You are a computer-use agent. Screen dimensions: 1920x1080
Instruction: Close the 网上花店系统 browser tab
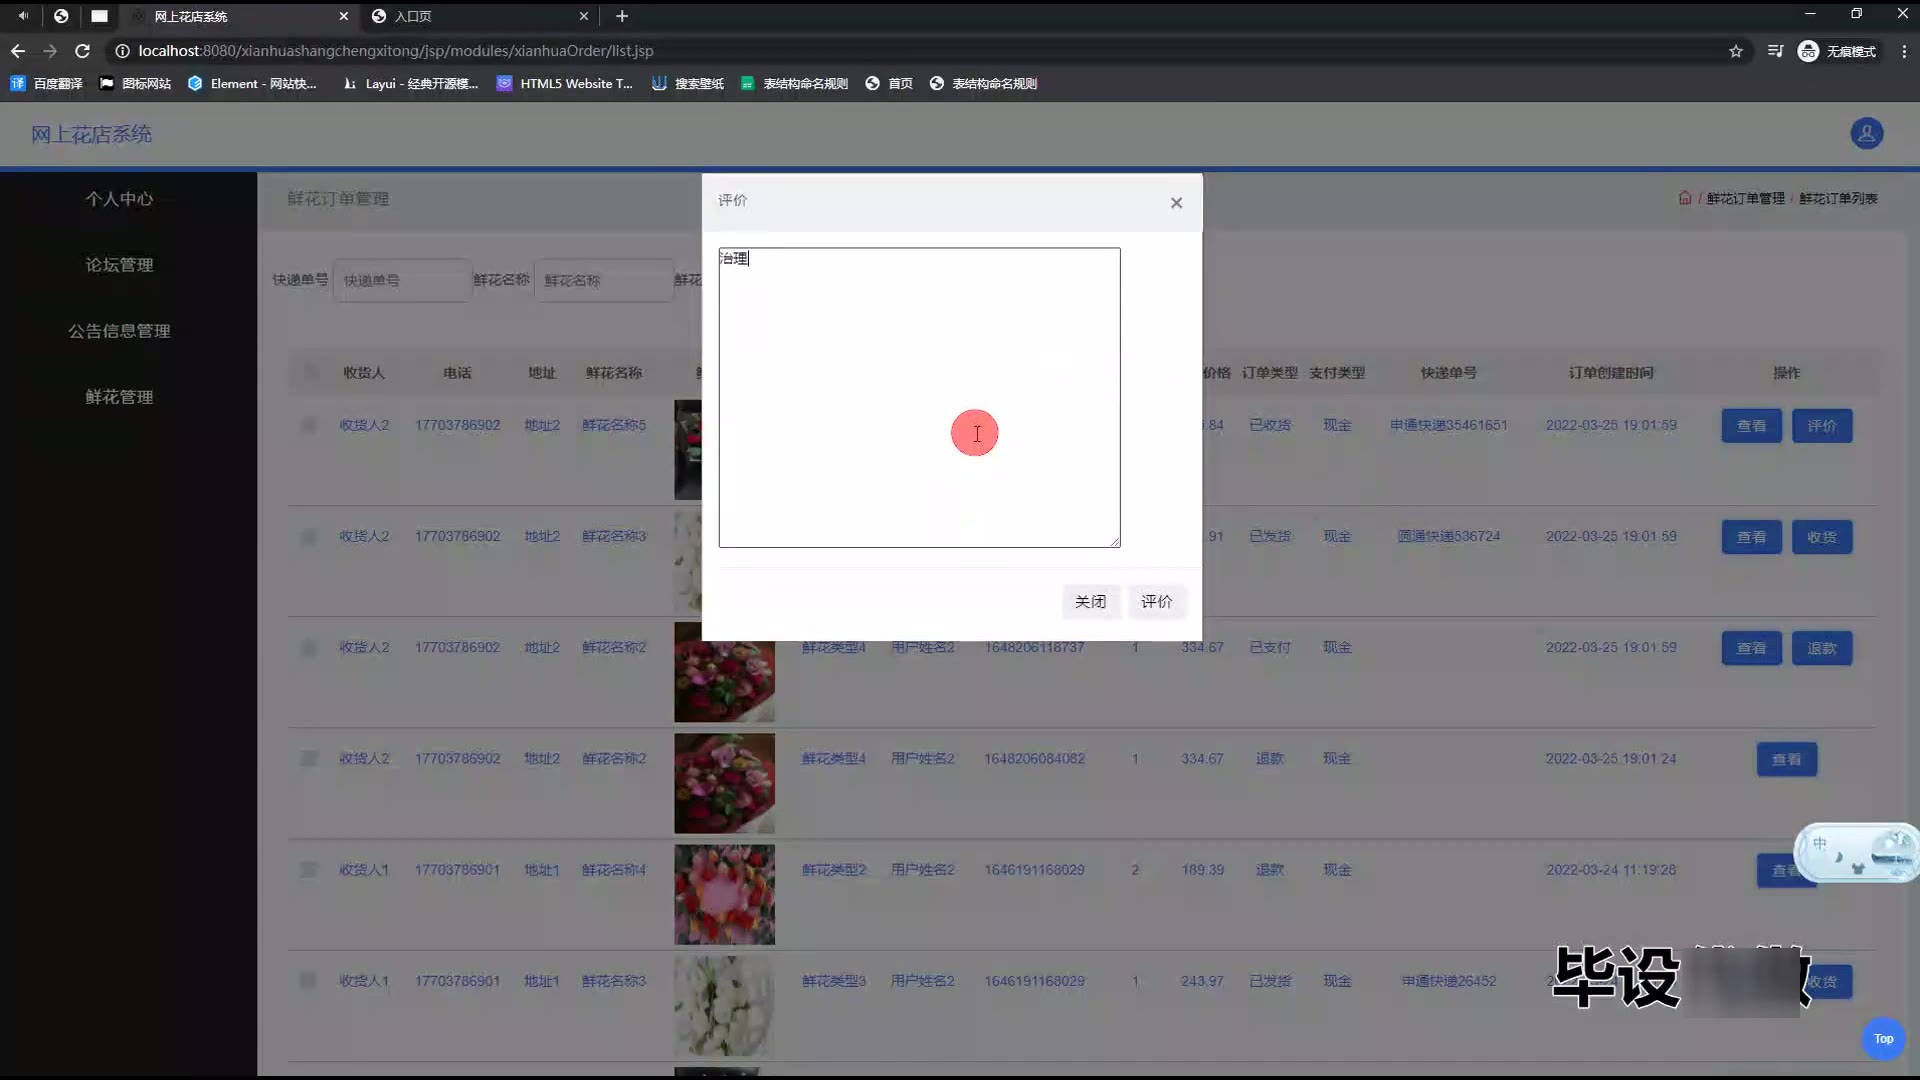(x=343, y=16)
